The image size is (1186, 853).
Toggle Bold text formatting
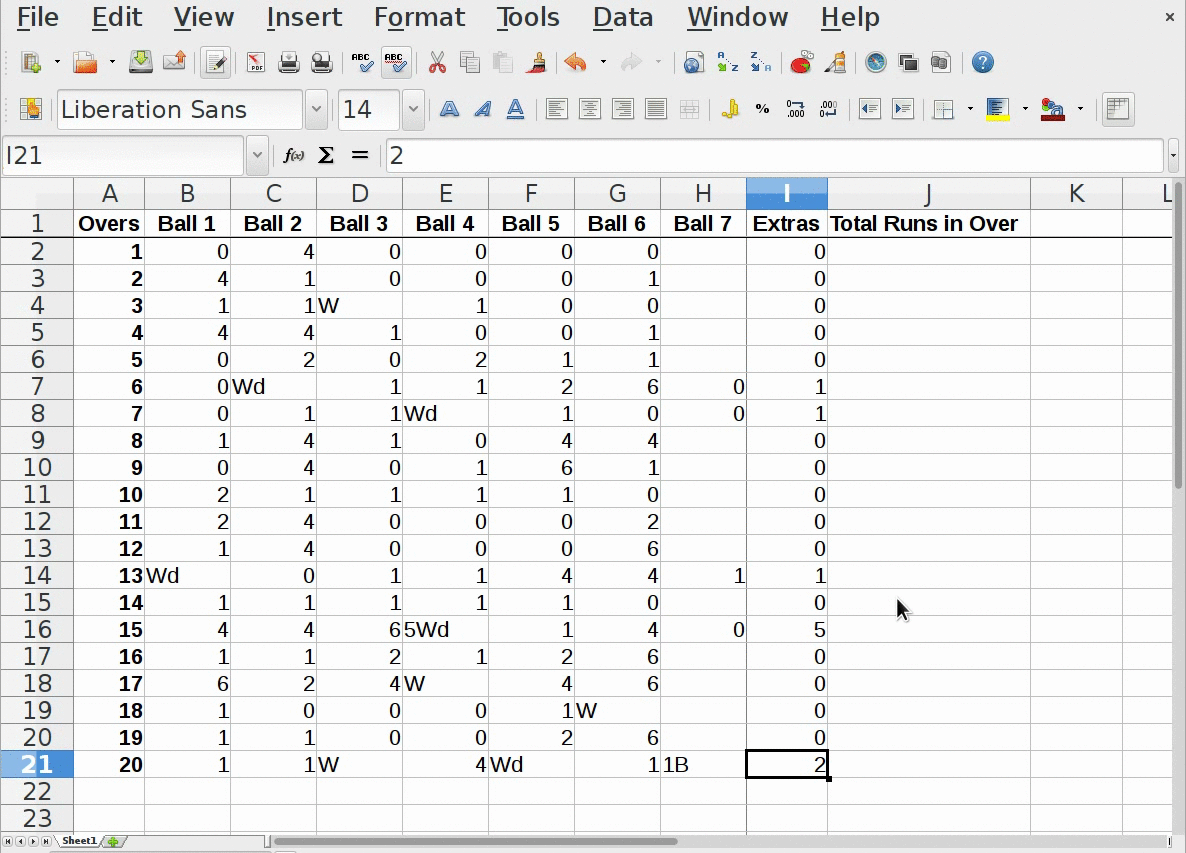450,110
